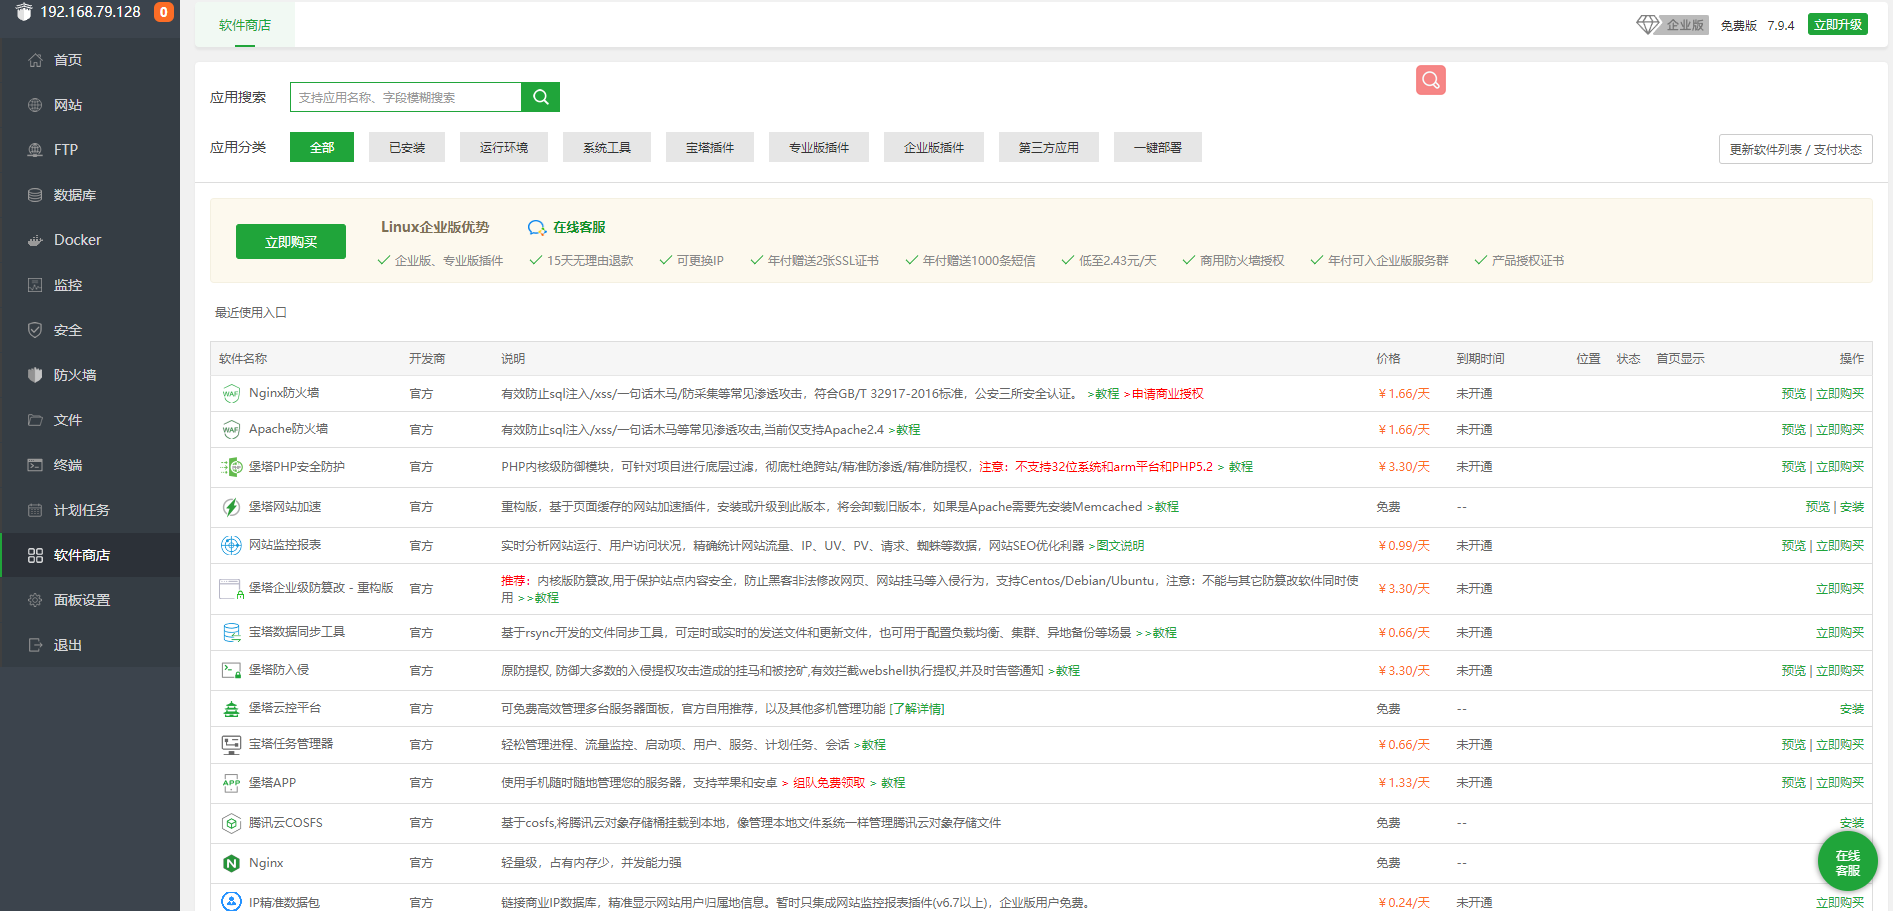Click the IP精准数据包 name
Screen dimensions: 1893x911
[x=284, y=903]
